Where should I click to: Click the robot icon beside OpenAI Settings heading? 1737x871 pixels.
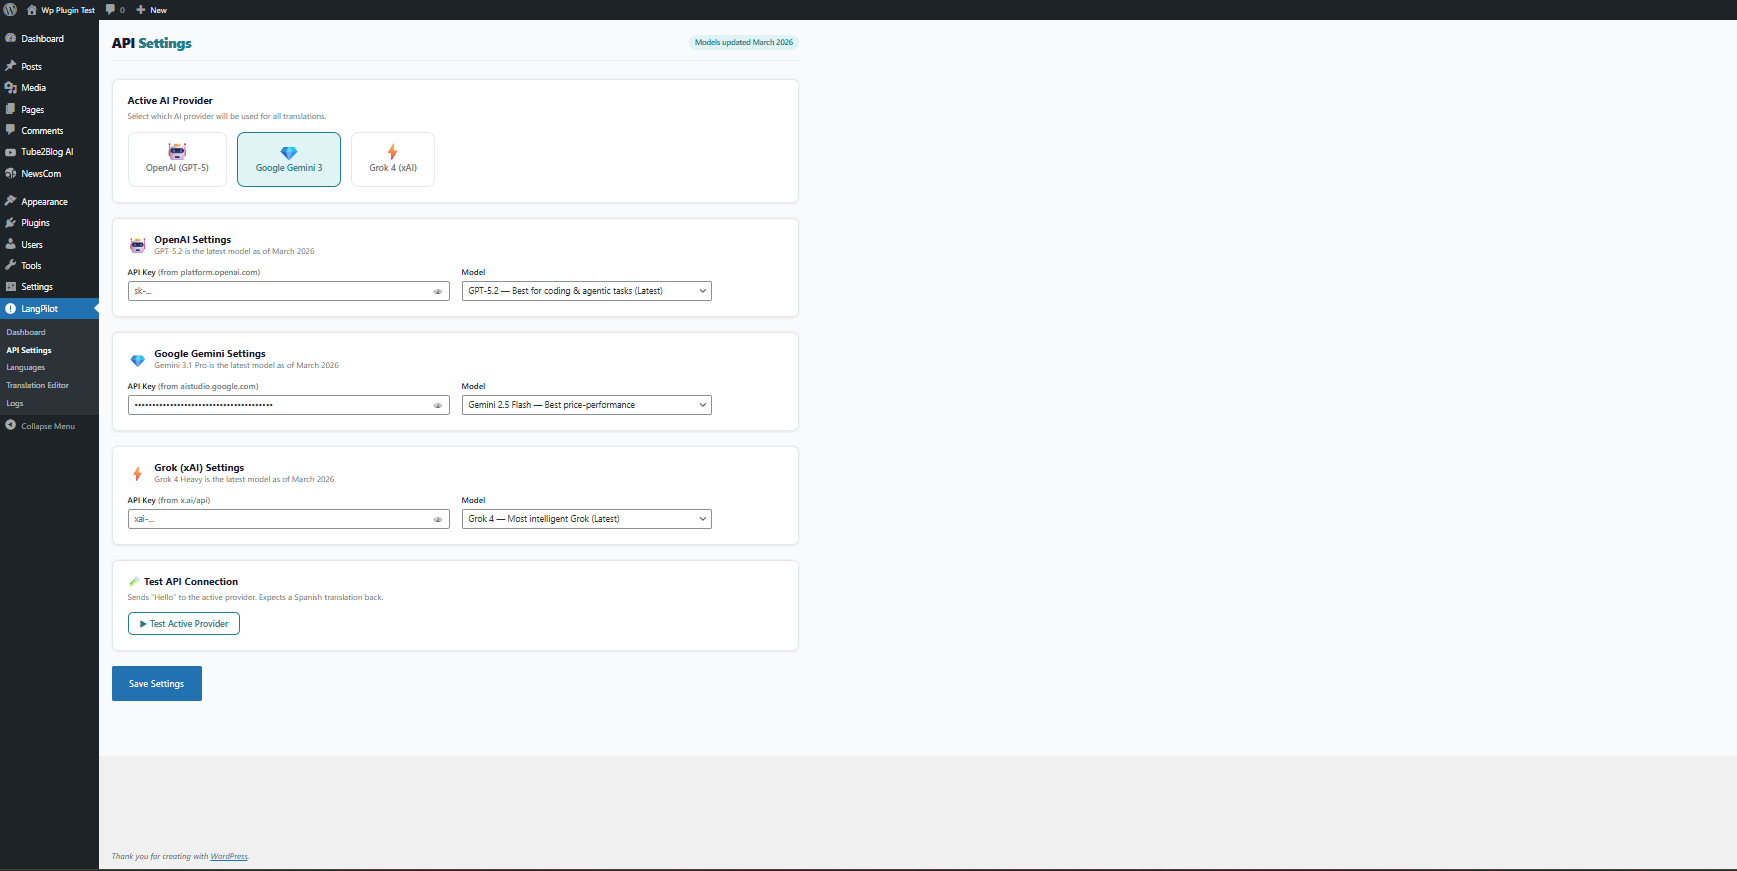coord(138,245)
